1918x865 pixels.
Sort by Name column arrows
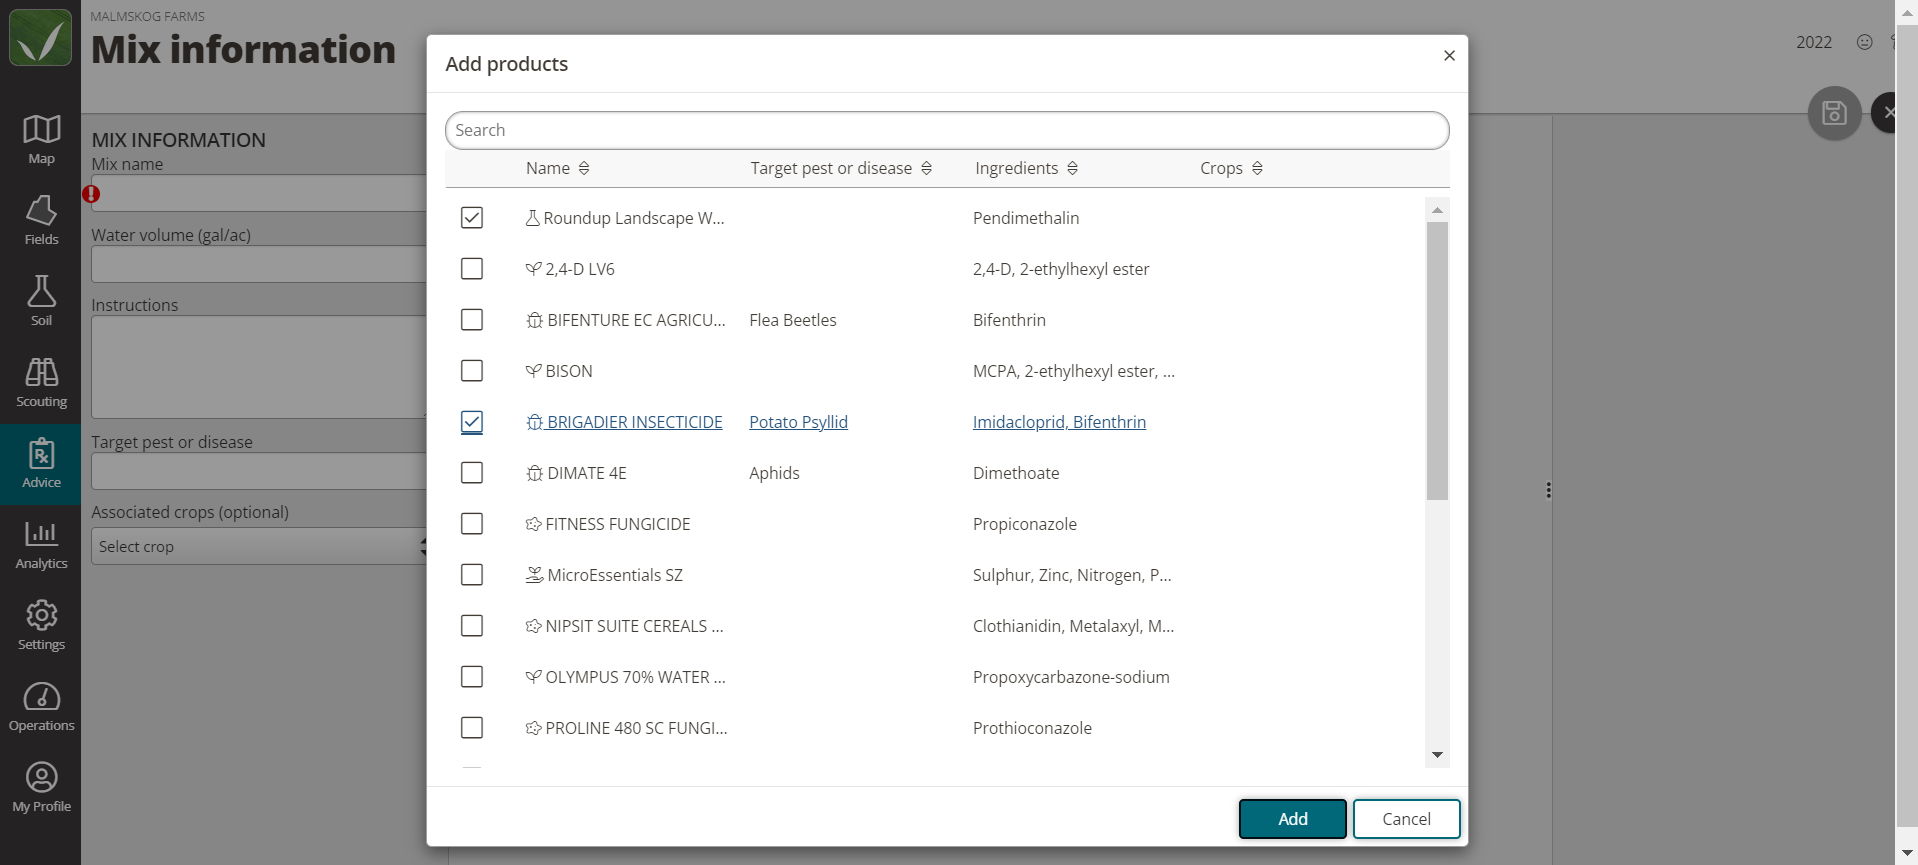584,168
